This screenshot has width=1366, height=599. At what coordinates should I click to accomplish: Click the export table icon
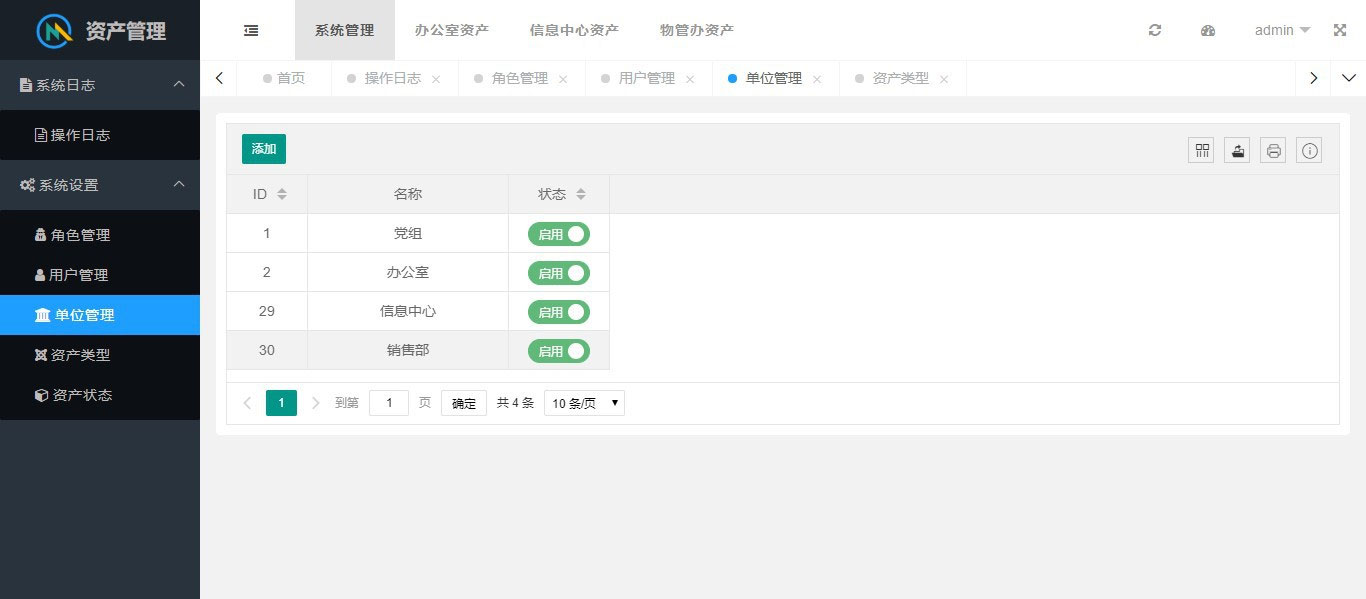(x=1237, y=151)
